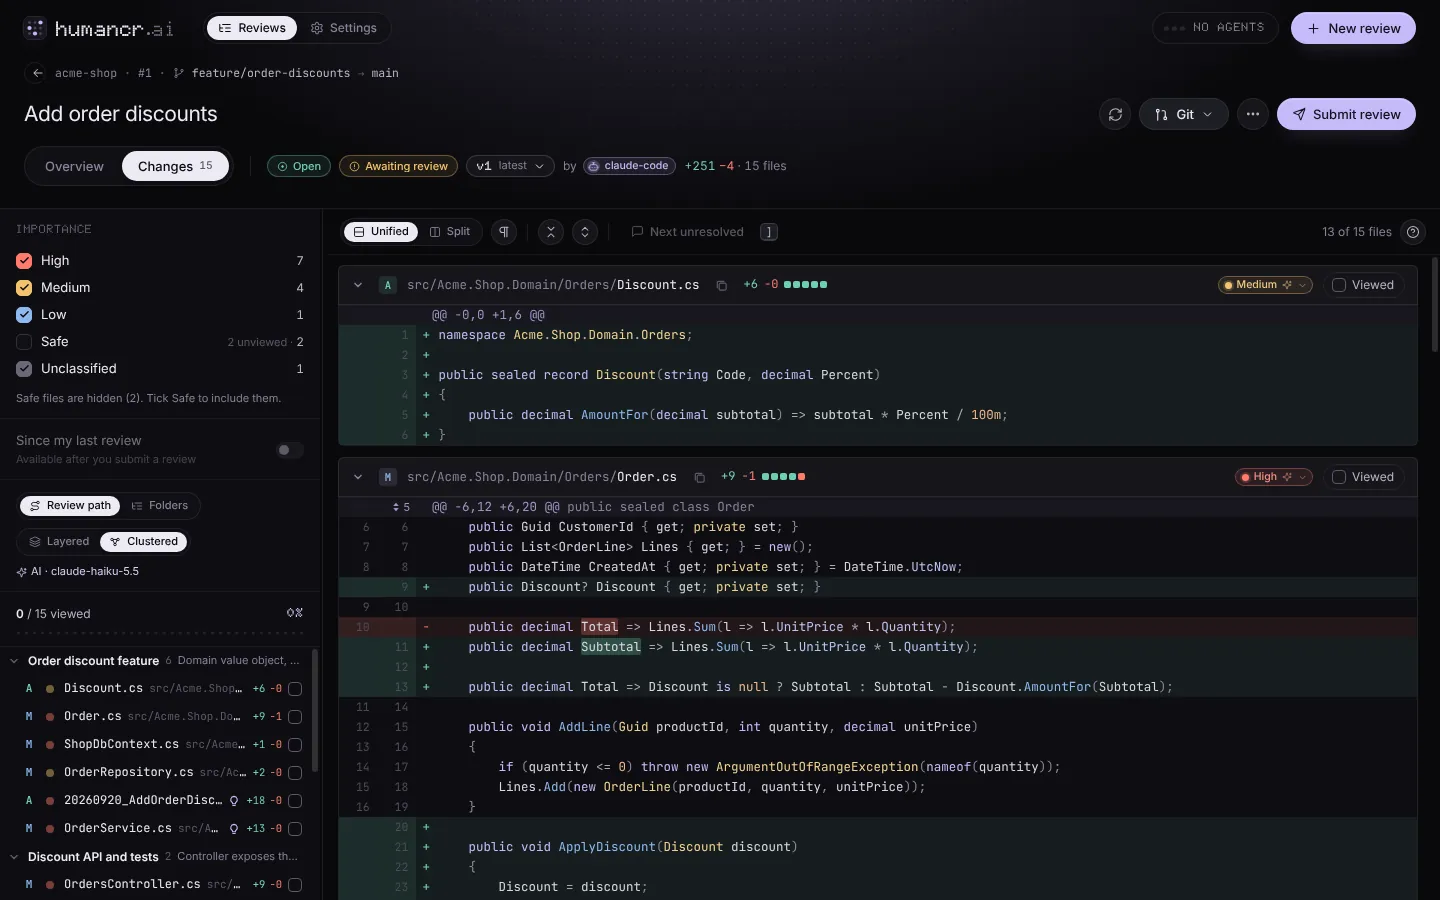Click the acme-shop breadcrumb
This screenshot has width=1440, height=900.
[86, 73]
